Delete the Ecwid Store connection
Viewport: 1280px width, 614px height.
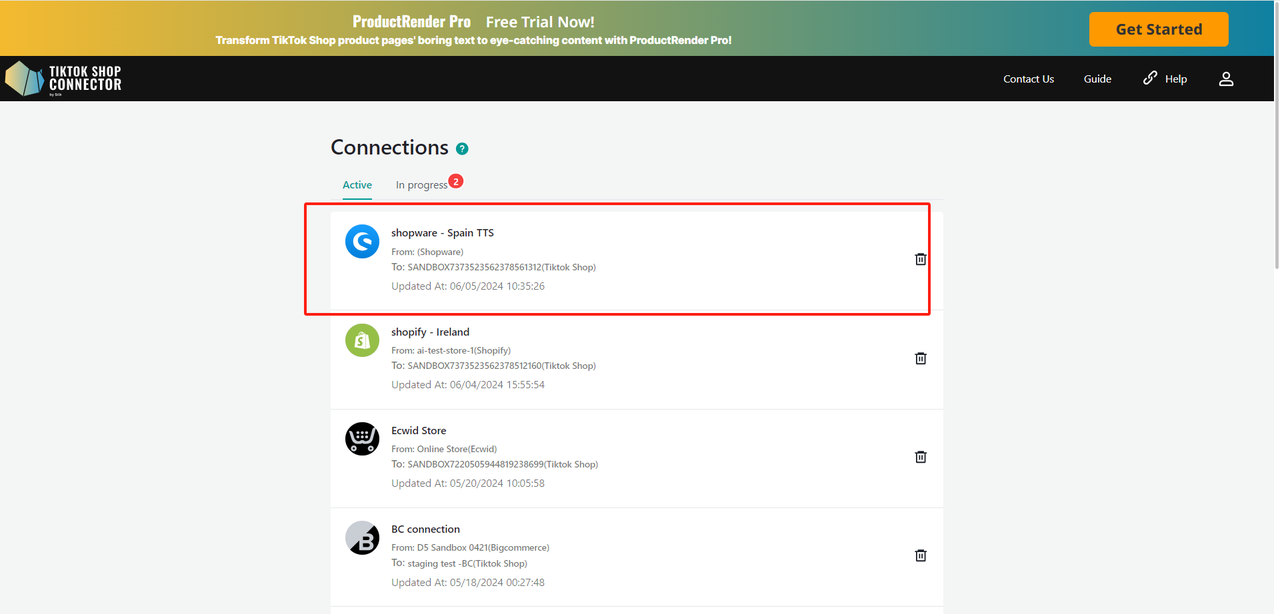(x=921, y=457)
